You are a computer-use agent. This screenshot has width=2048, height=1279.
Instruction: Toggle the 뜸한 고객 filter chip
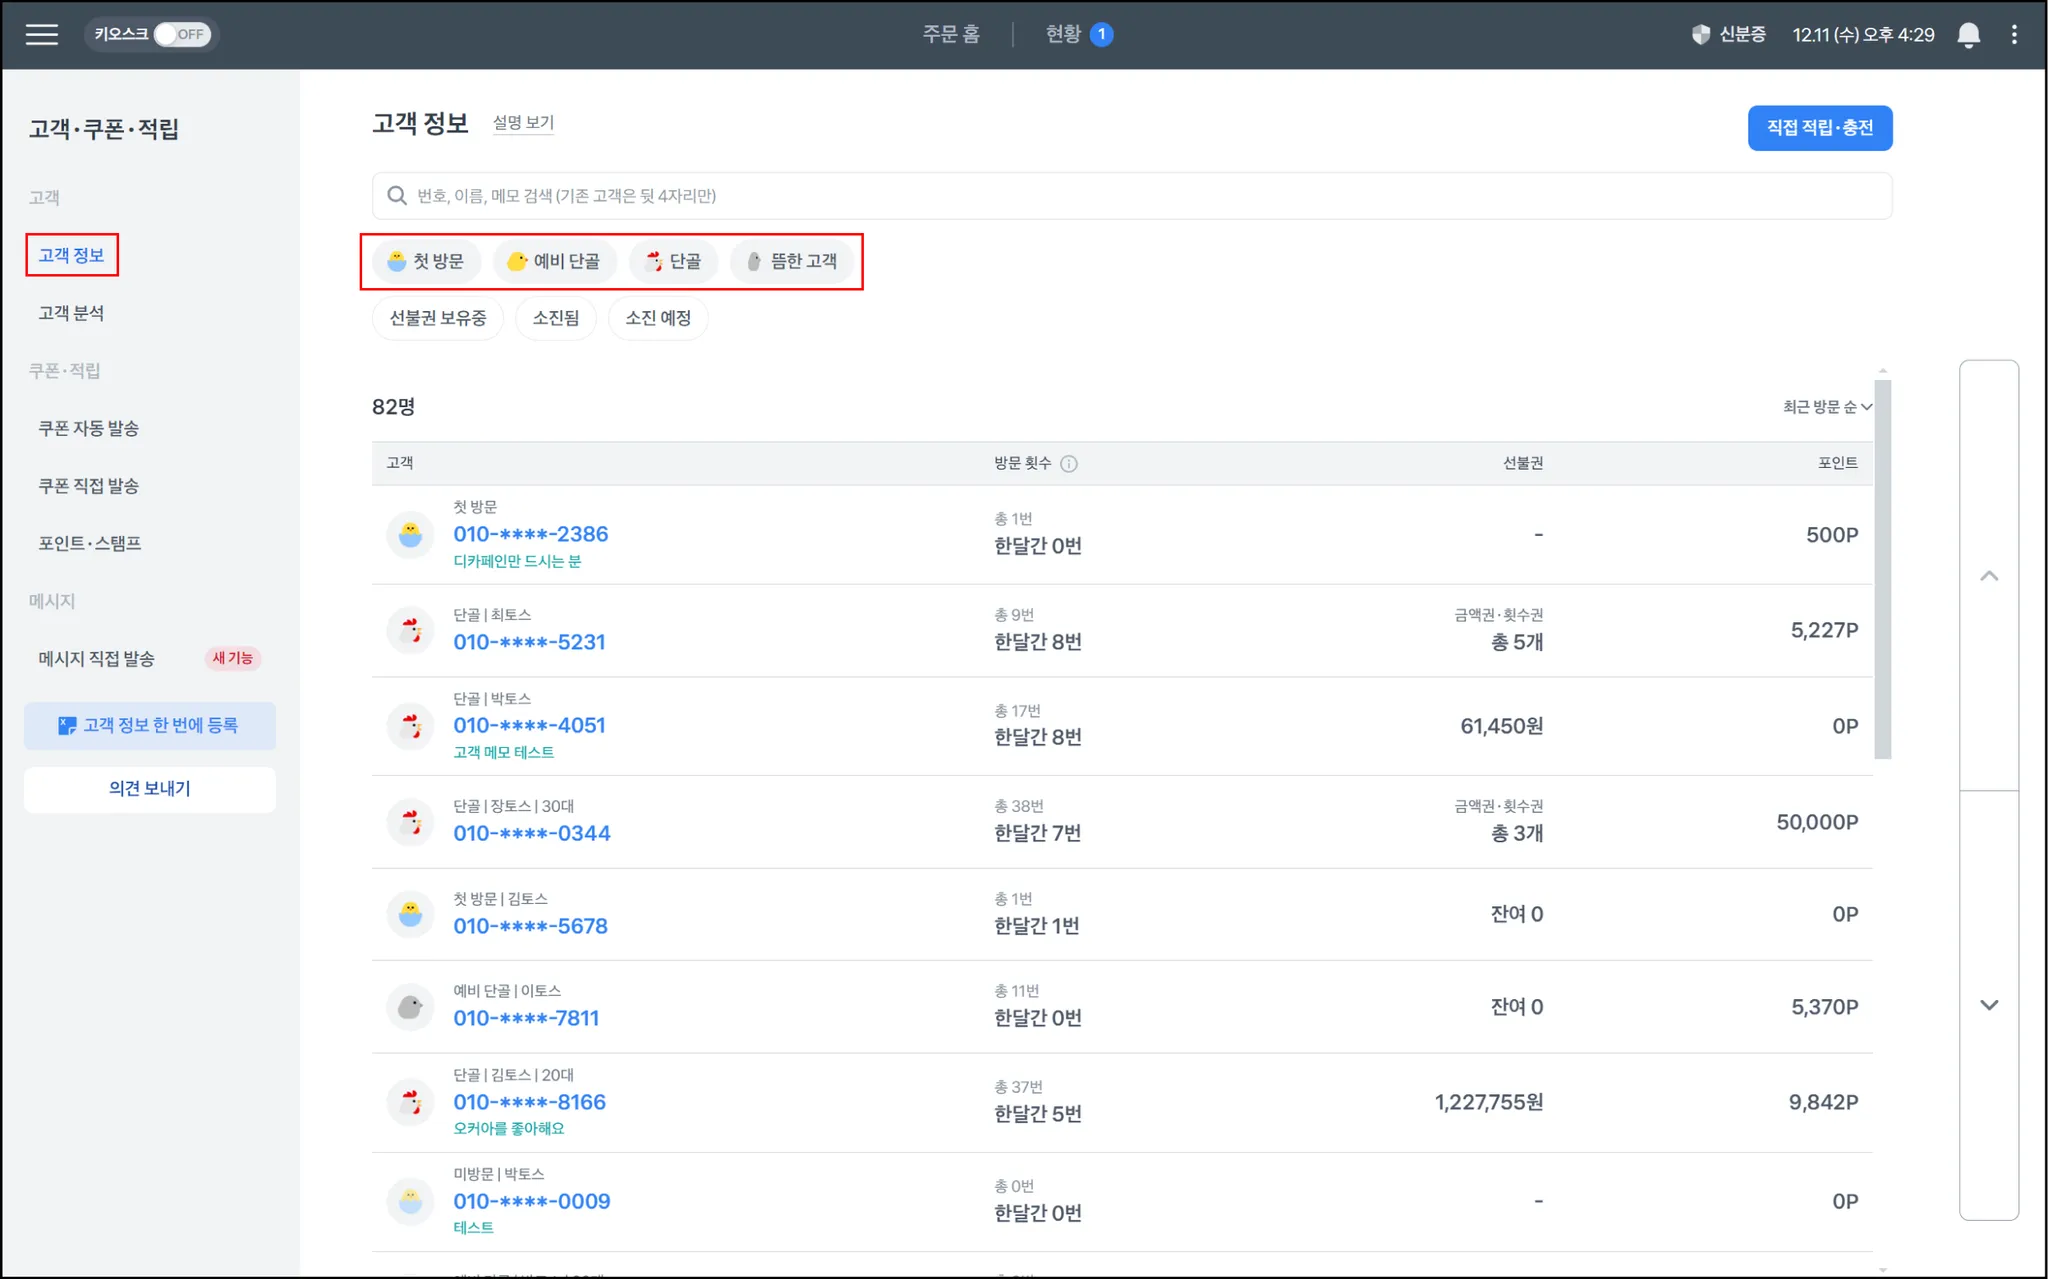tap(792, 261)
